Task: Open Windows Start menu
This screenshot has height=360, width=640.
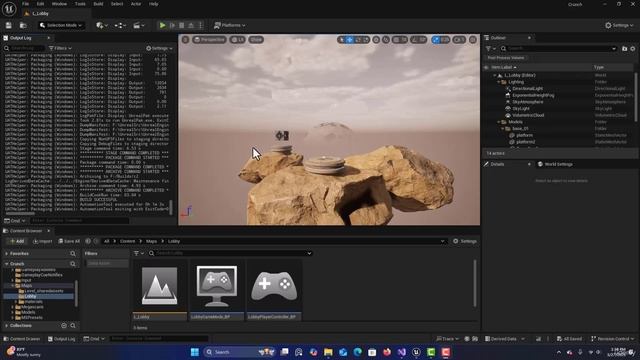Action: point(195,352)
